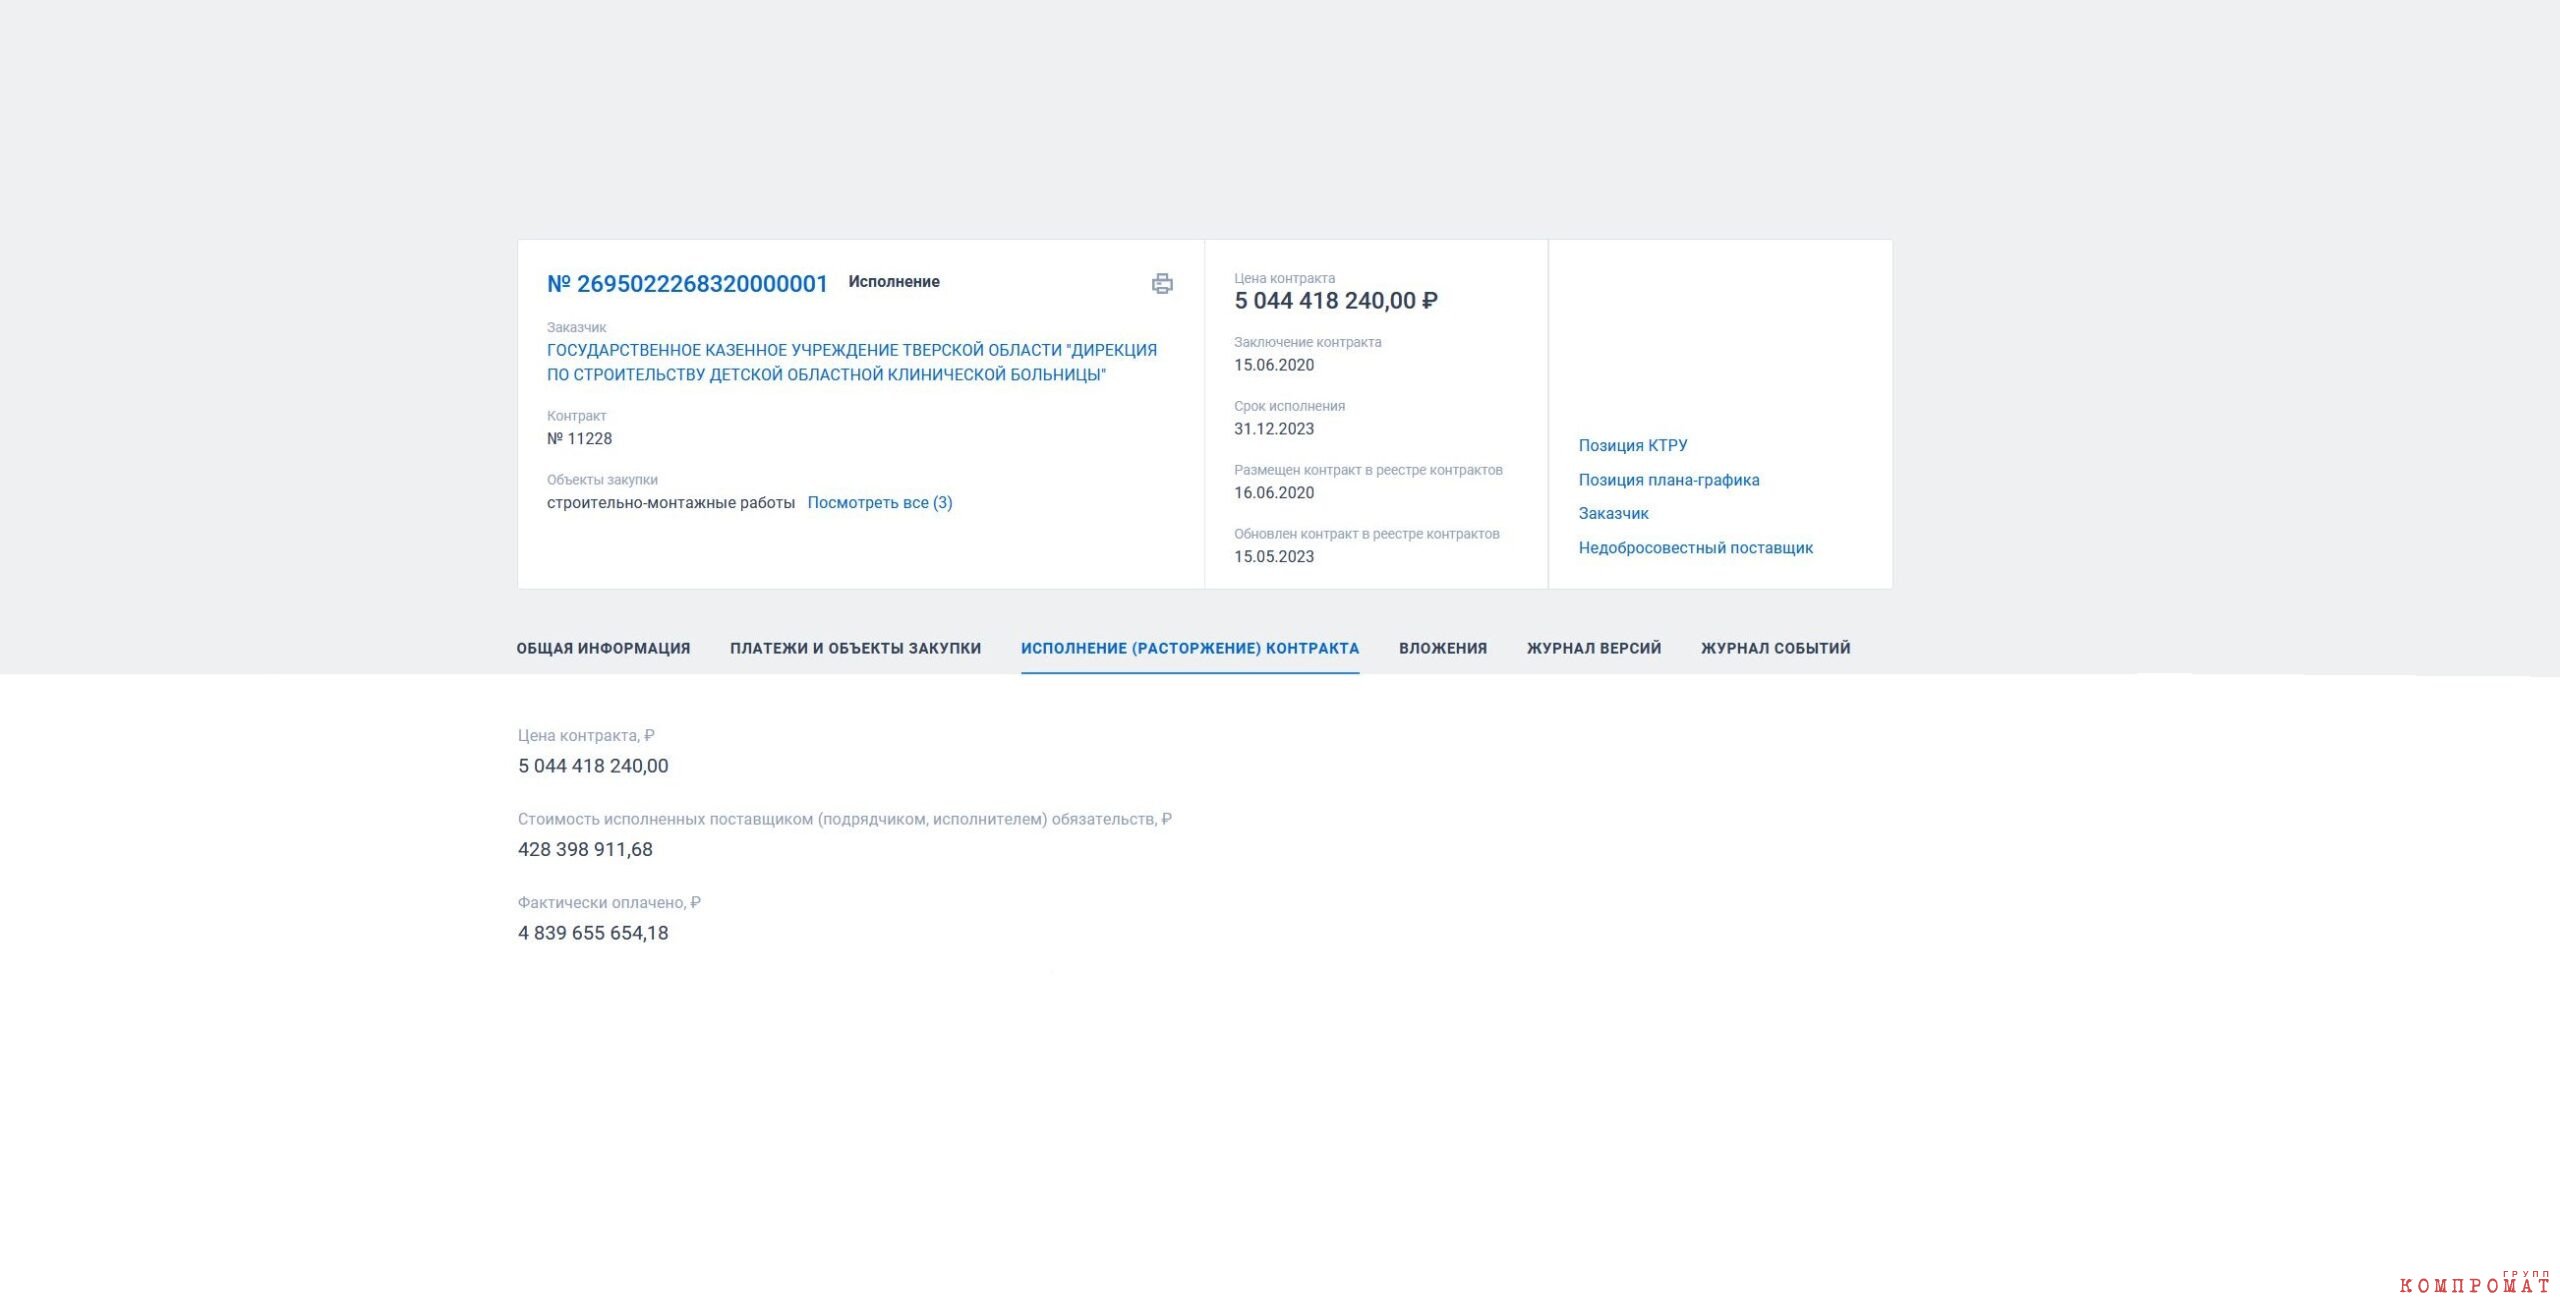Open contract number 2695022268320000001 link
The width and height of the screenshot is (2560, 1313).
point(687,284)
